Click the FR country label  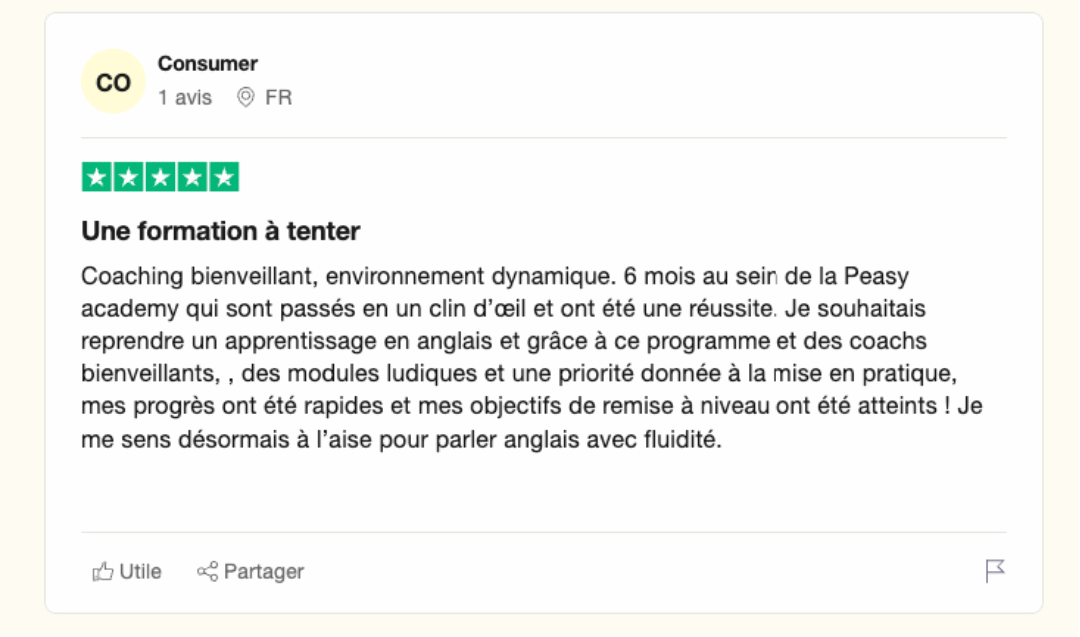click(277, 97)
